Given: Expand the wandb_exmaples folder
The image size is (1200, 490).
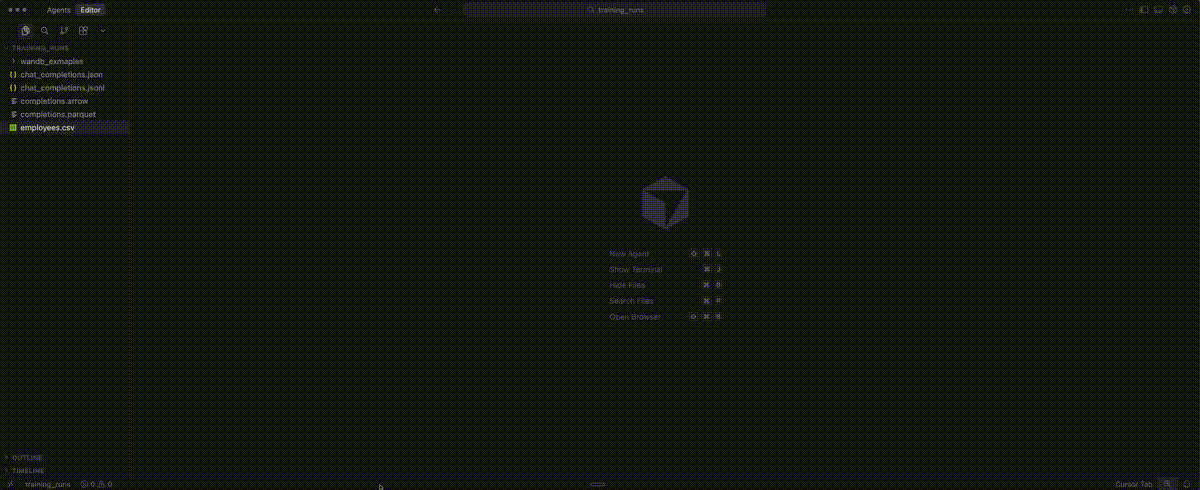Looking at the screenshot, I should (65, 61).
